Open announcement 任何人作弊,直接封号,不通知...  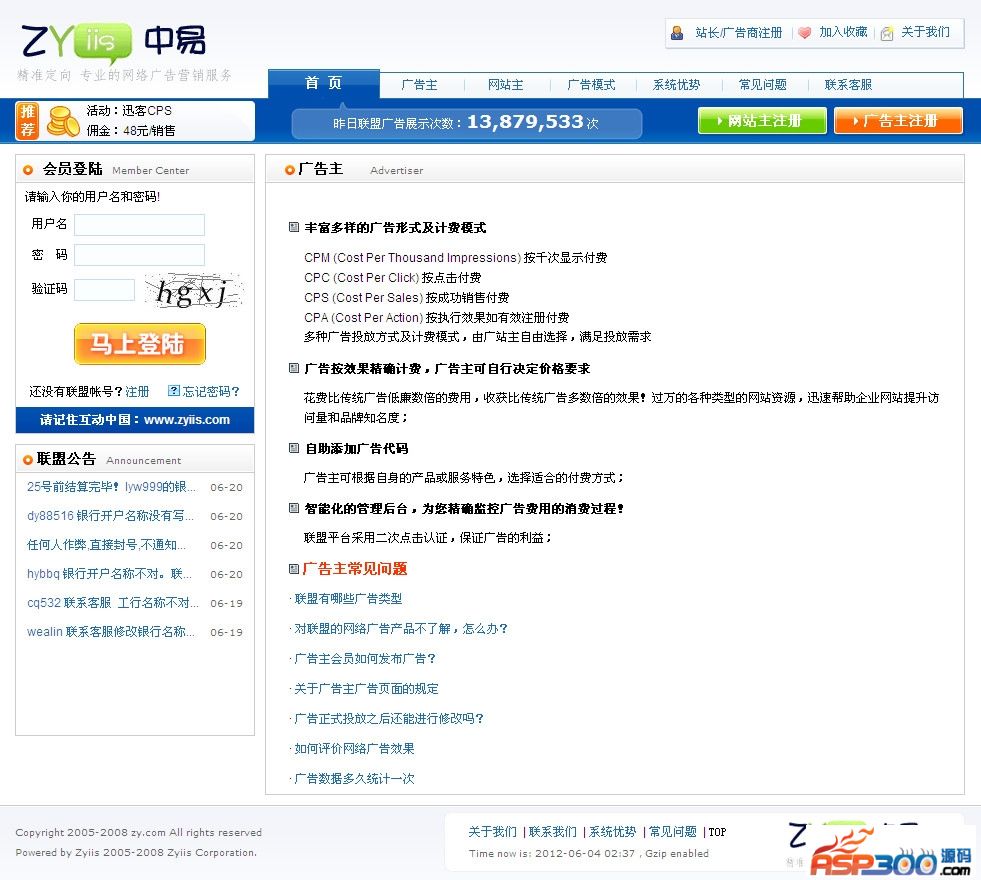[x=106, y=545]
